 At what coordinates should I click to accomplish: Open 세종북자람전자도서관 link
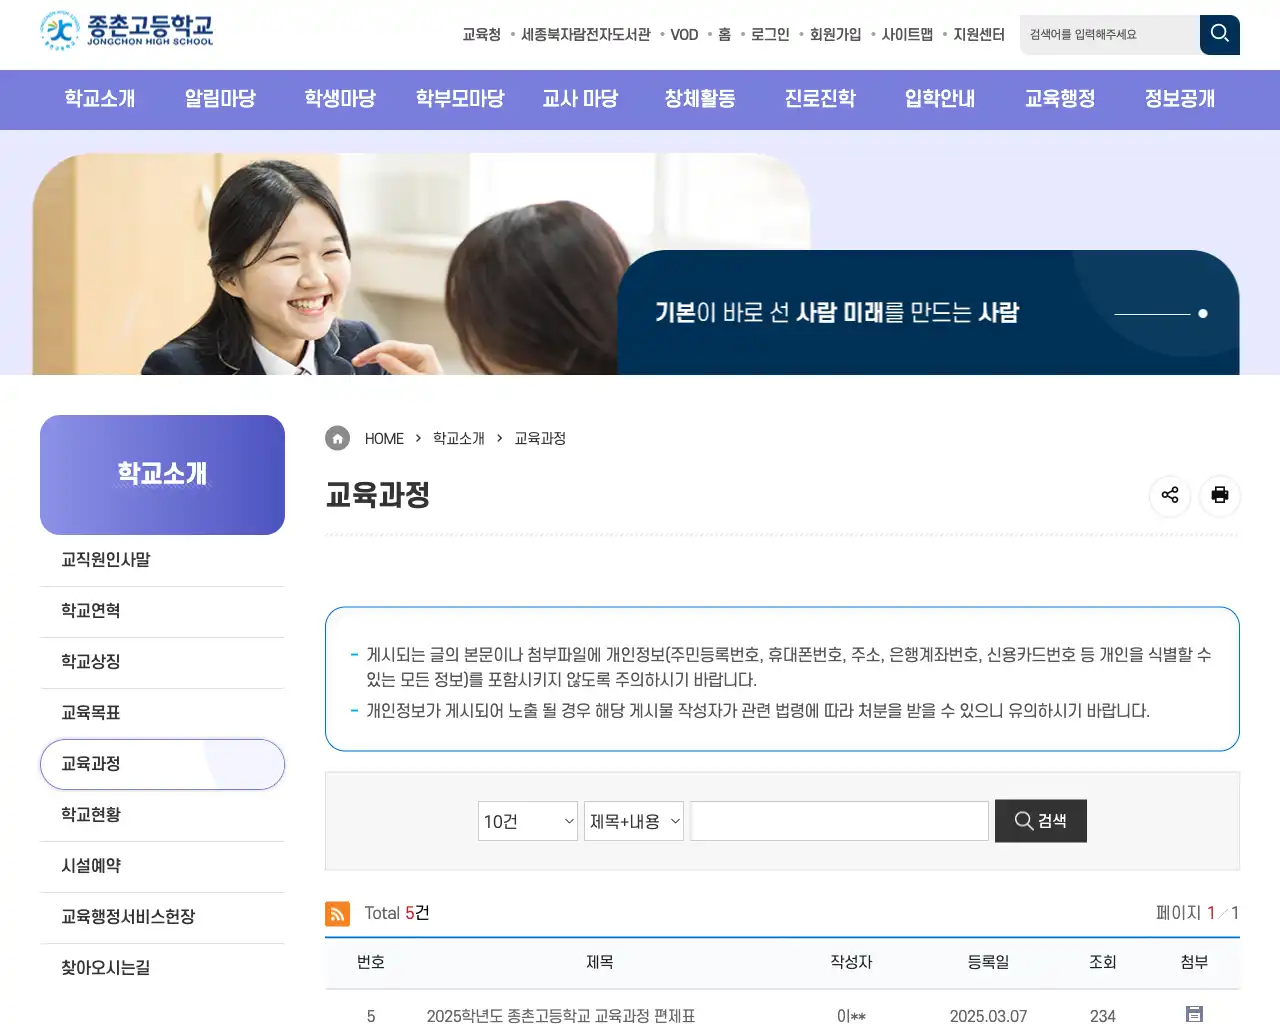[586, 34]
